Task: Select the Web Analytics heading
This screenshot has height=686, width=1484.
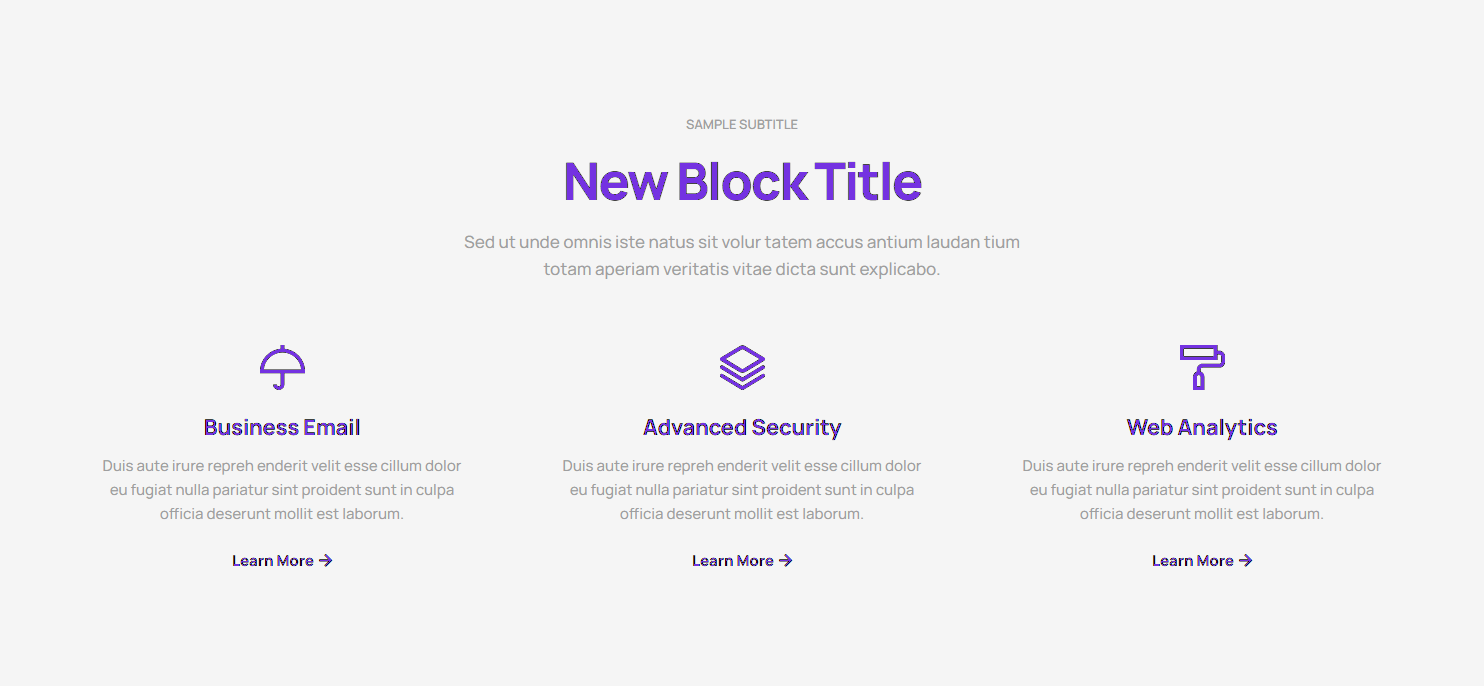Action: coord(1202,428)
